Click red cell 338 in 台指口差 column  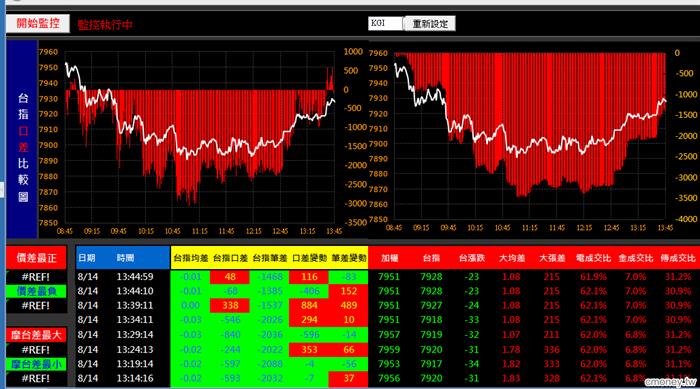pos(230,305)
